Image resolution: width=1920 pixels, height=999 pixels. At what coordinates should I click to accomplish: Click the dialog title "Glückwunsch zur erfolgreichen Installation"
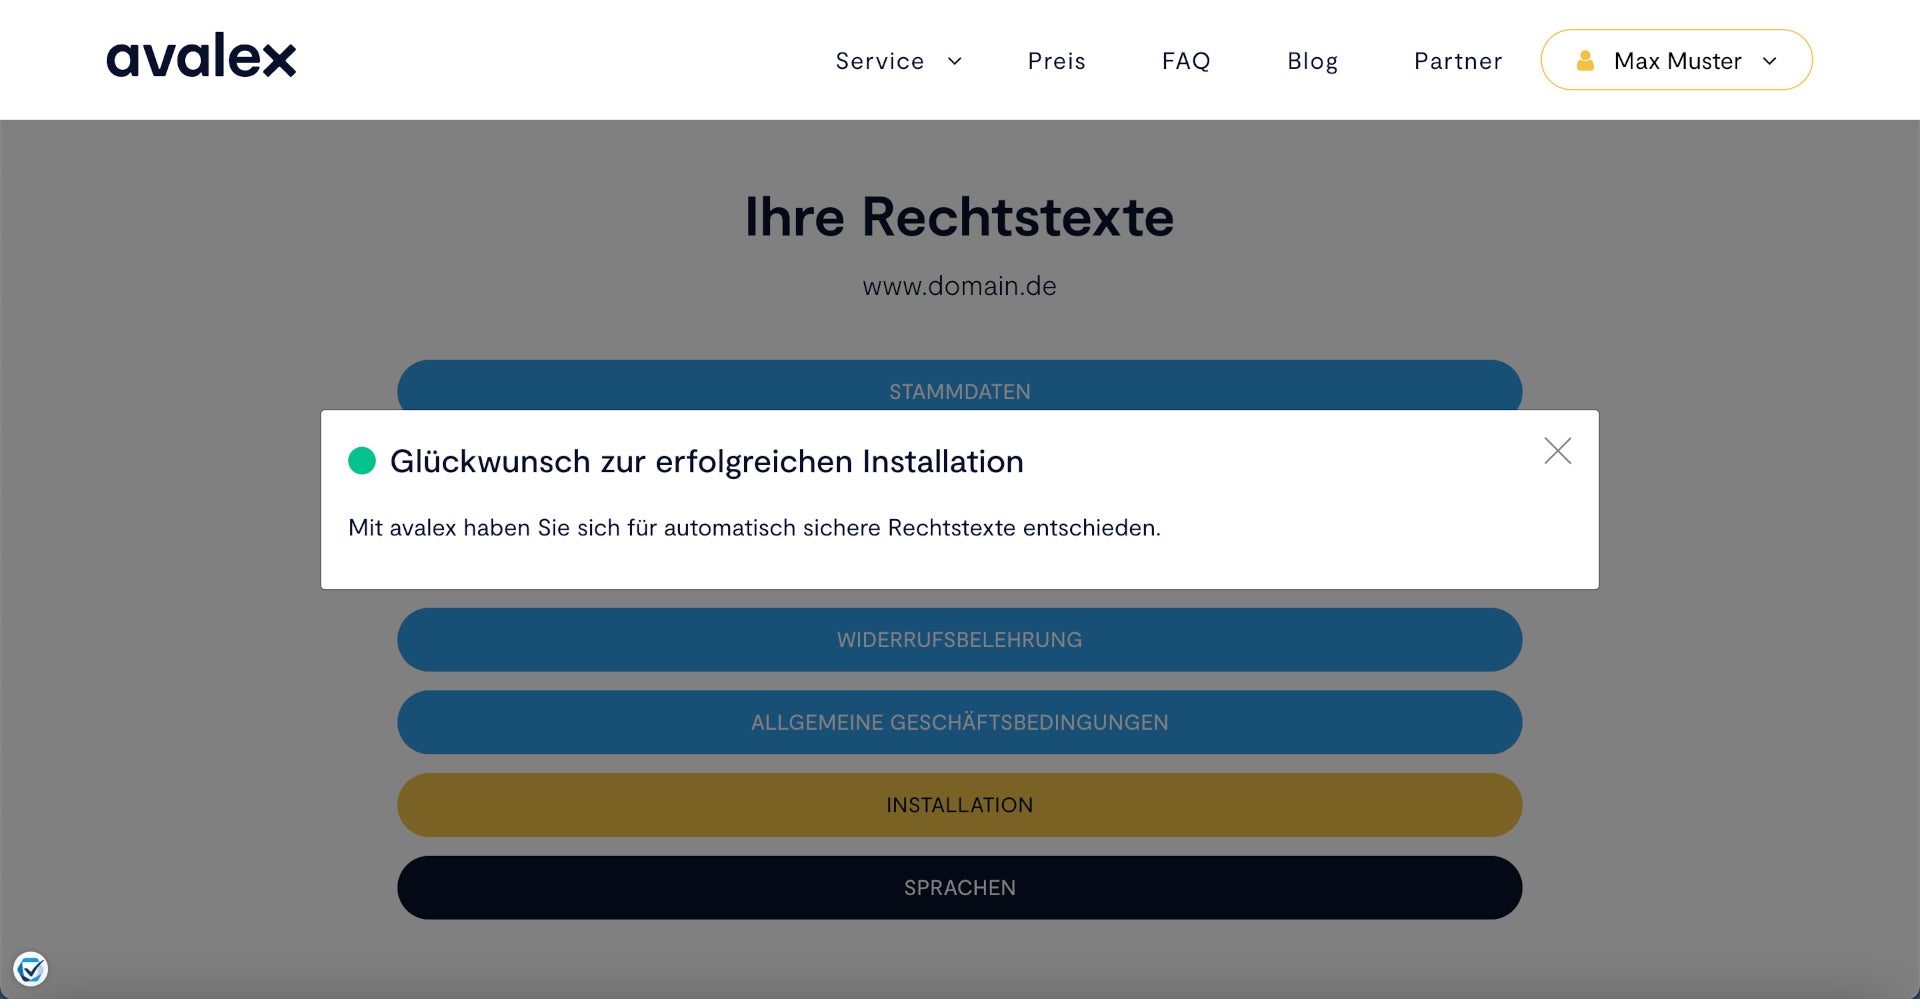pos(706,461)
